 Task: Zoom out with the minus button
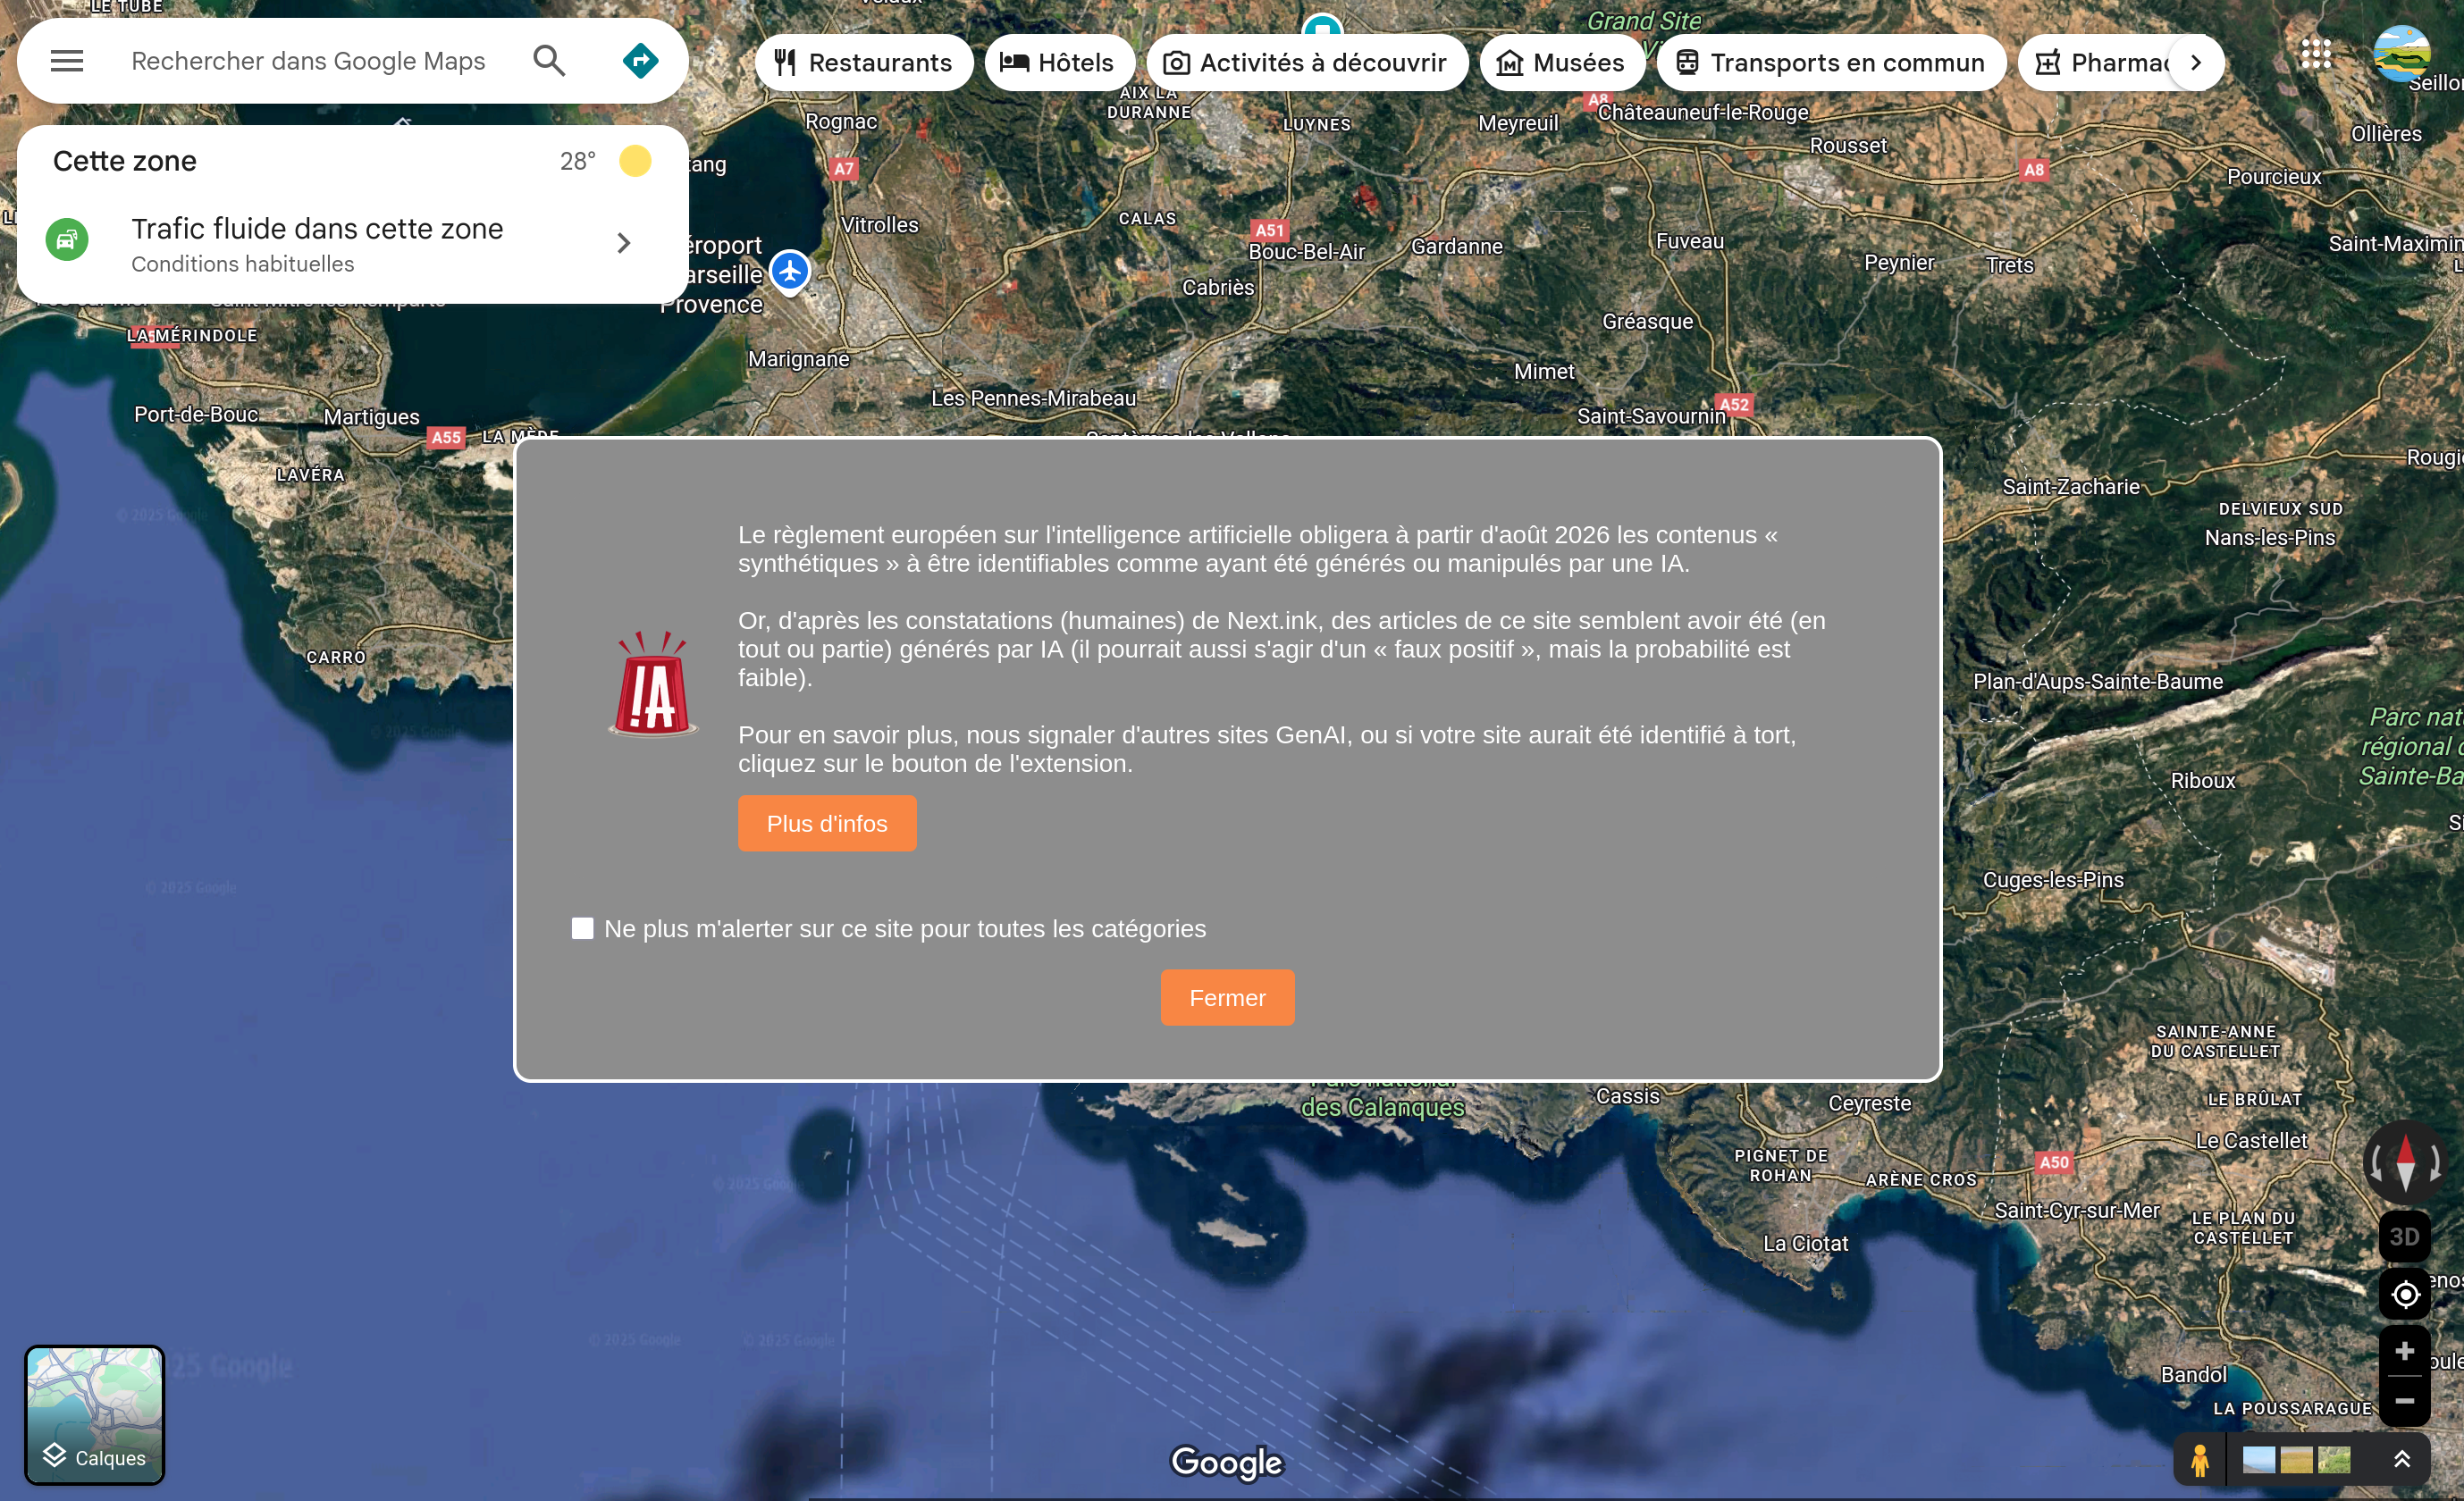click(x=2404, y=1401)
